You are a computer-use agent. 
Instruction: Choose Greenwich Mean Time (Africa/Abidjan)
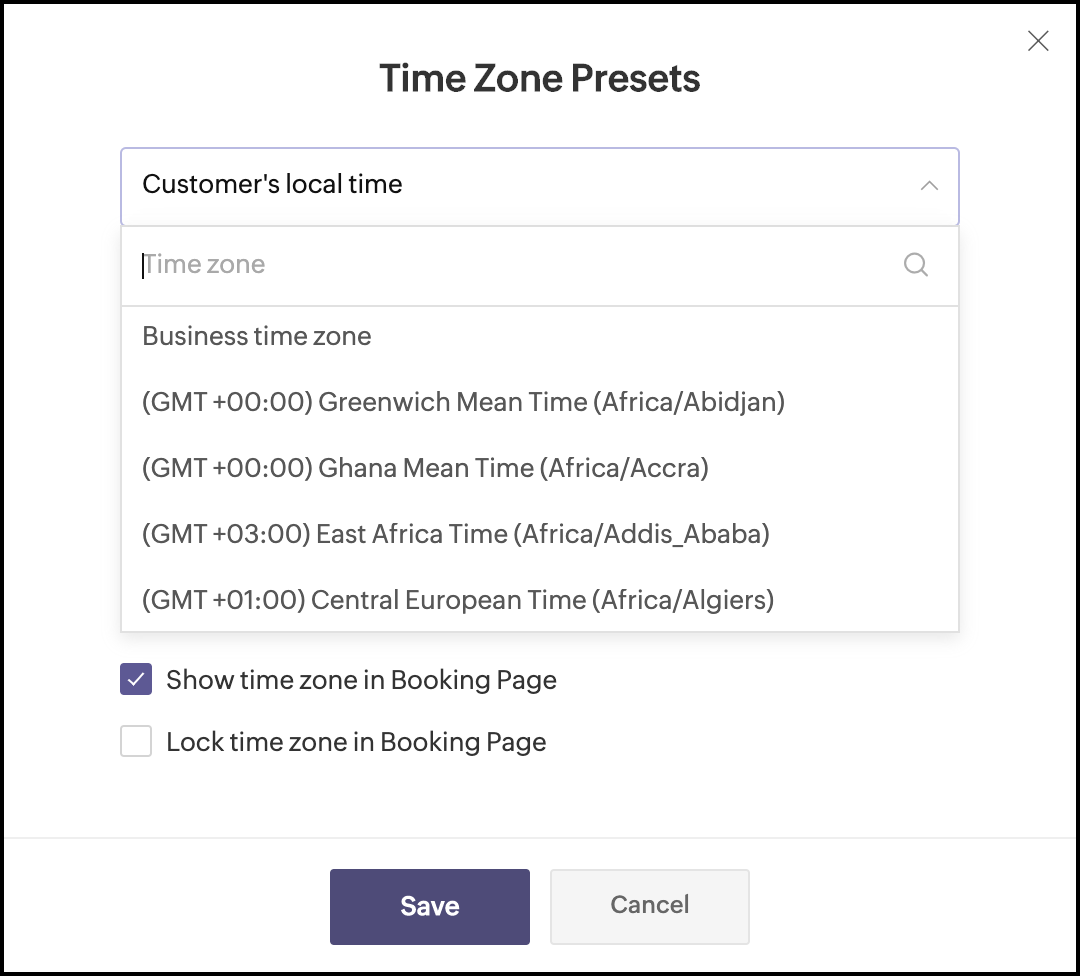(x=539, y=402)
